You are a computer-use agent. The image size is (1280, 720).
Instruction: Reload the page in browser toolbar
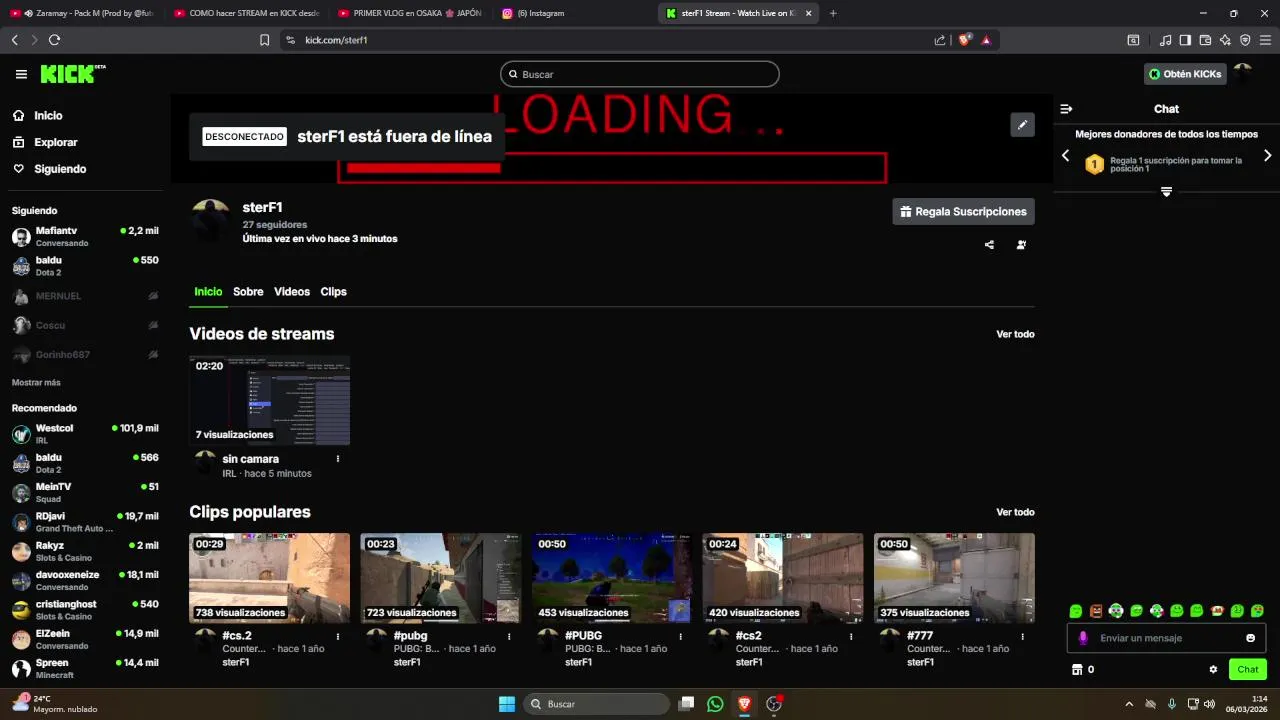pyautogui.click(x=54, y=40)
